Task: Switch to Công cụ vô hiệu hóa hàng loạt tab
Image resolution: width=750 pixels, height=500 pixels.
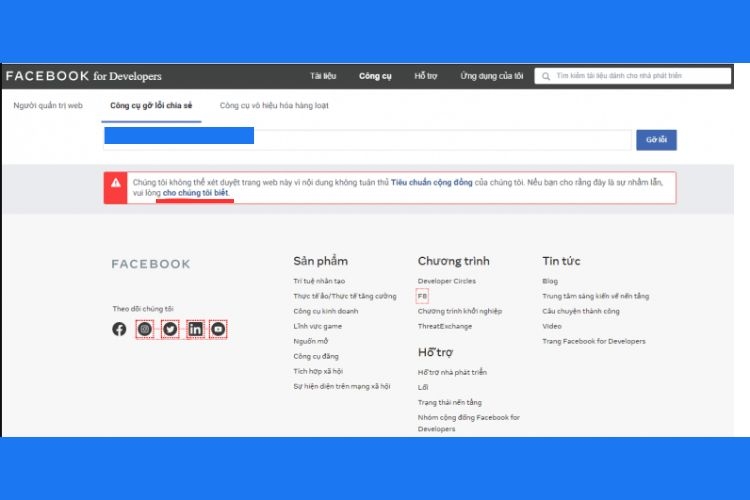Action: [x=274, y=105]
